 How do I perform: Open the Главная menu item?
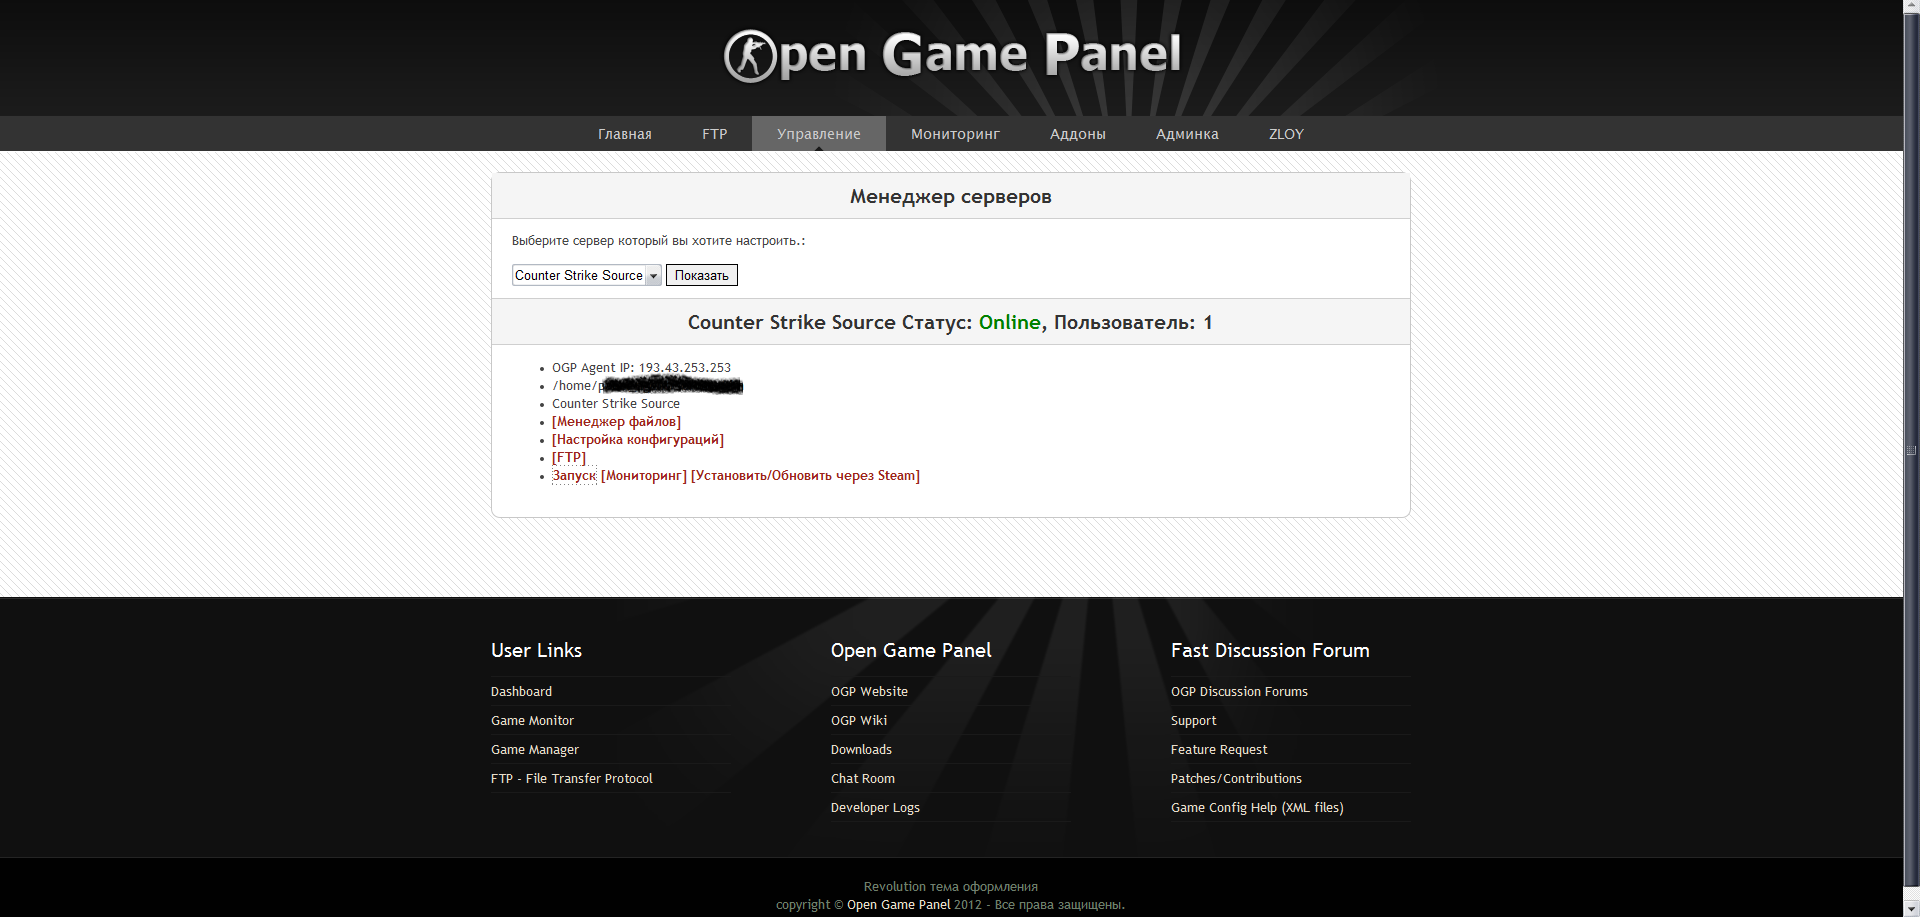coord(625,134)
